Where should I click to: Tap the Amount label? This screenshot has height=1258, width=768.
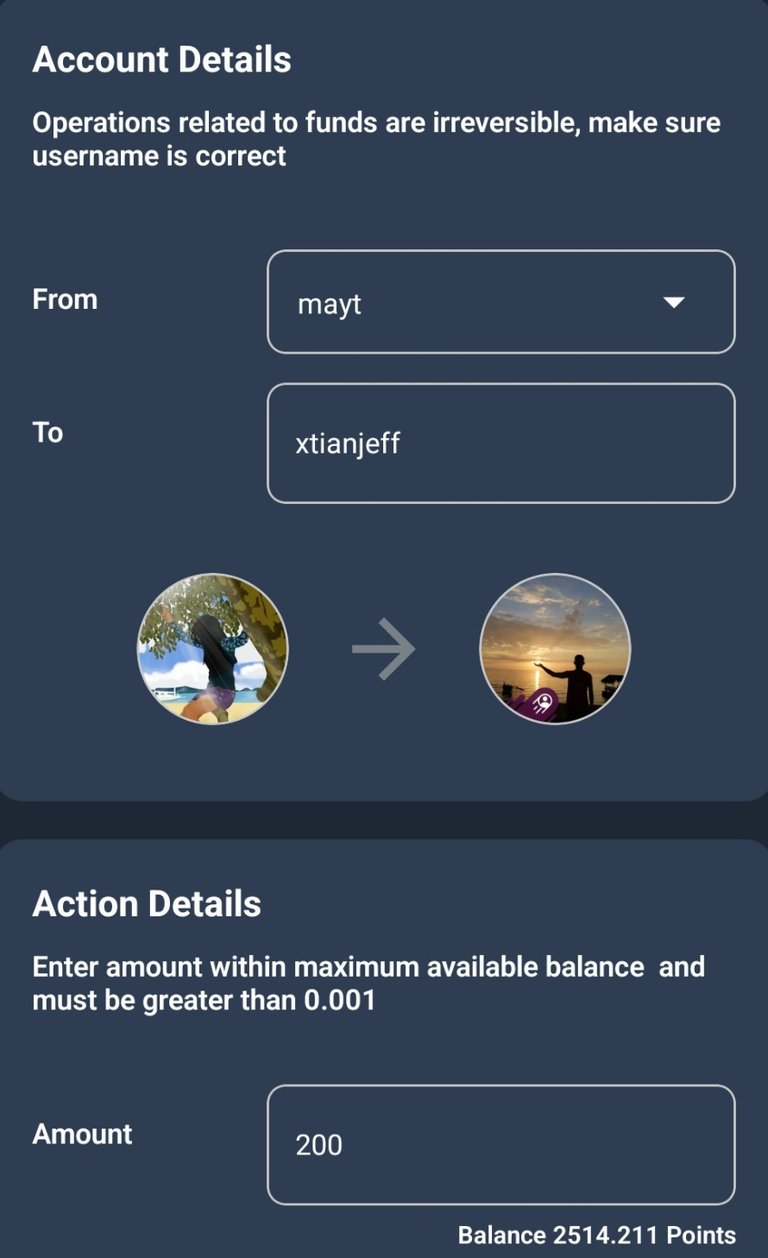[82, 1134]
